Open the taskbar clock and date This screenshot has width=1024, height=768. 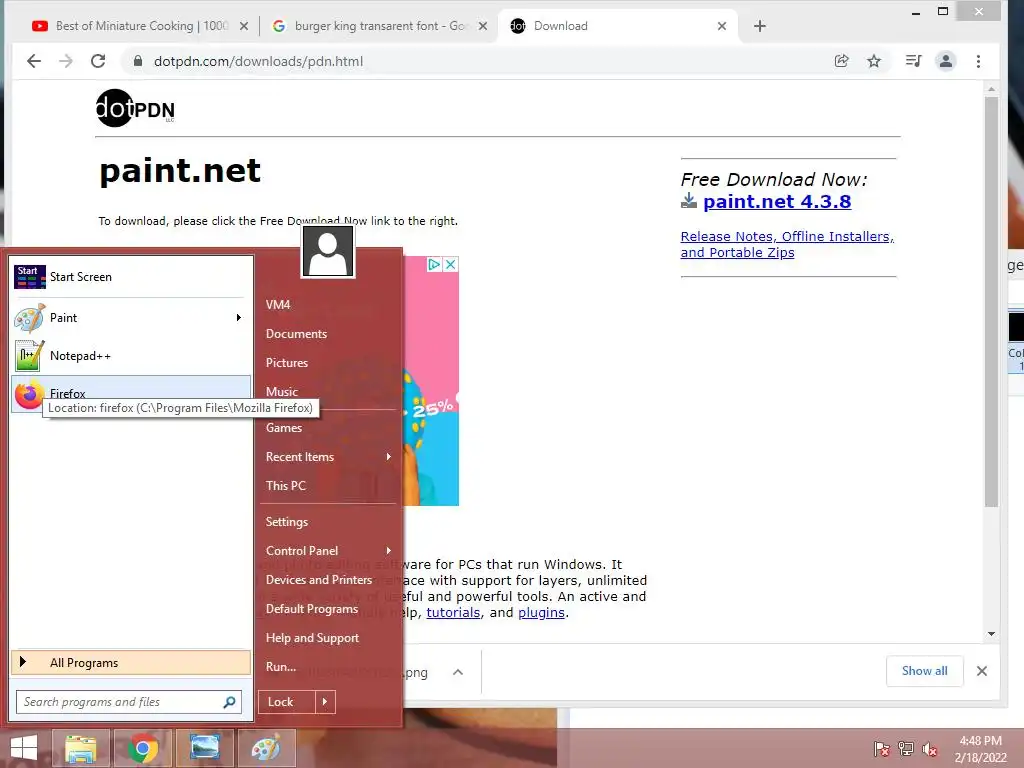click(x=980, y=749)
